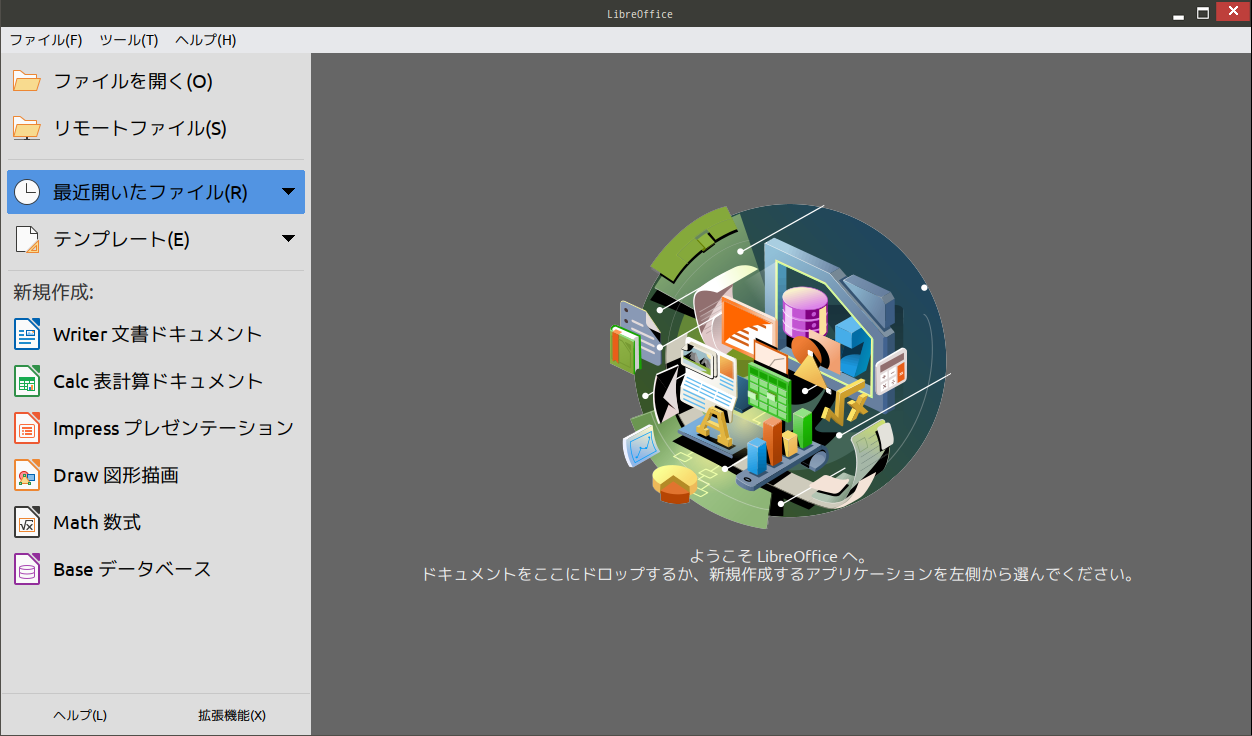The height and width of the screenshot is (736, 1252).
Task: Click the template page icon beside テンプレート
Action: click(x=27, y=239)
